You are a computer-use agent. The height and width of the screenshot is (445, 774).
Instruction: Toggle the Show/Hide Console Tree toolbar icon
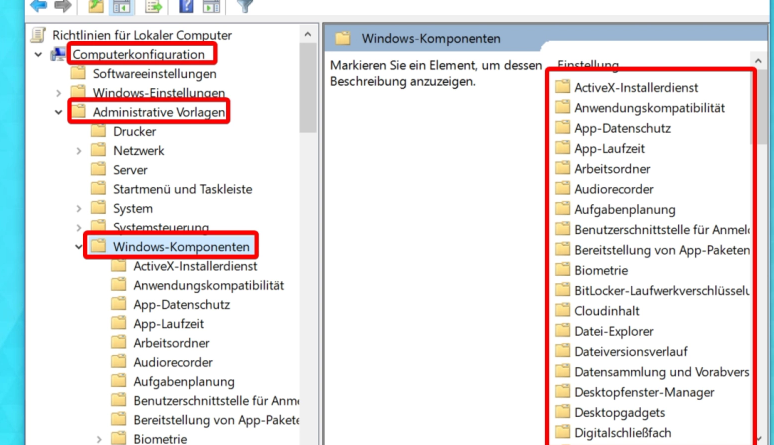(x=121, y=6)
